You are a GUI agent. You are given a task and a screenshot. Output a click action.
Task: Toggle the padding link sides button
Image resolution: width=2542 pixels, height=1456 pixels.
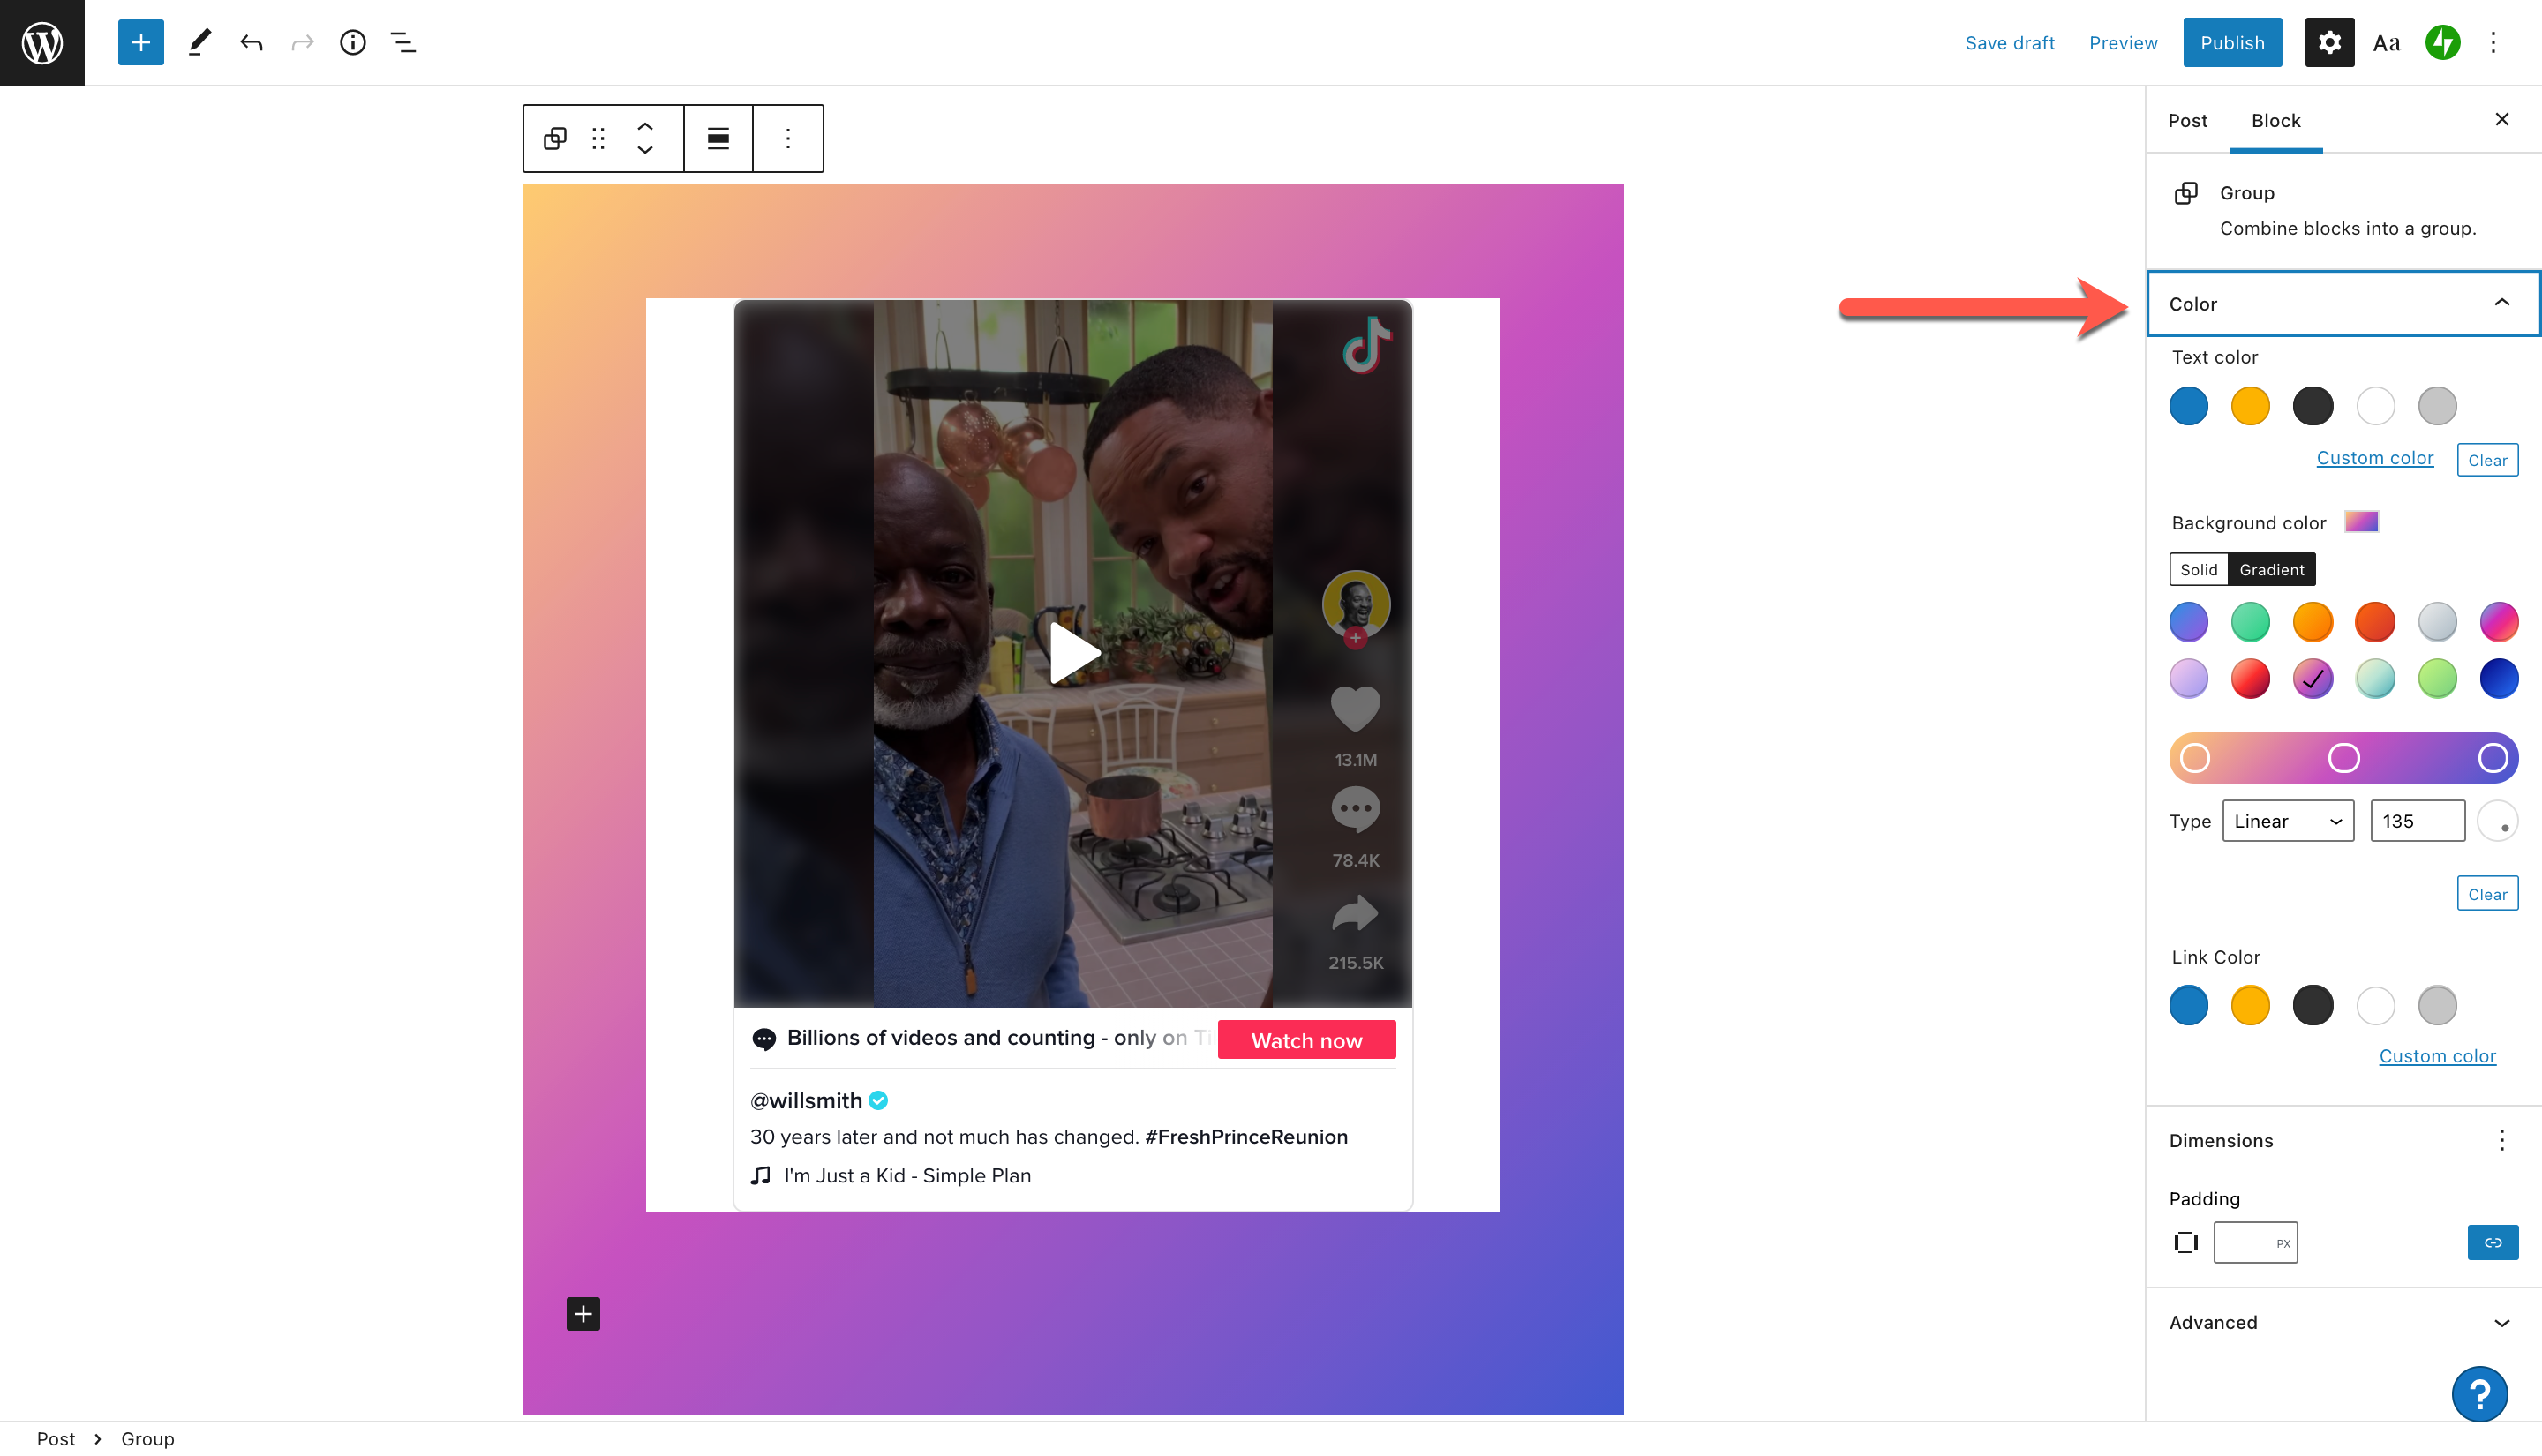(2492, 1242)
